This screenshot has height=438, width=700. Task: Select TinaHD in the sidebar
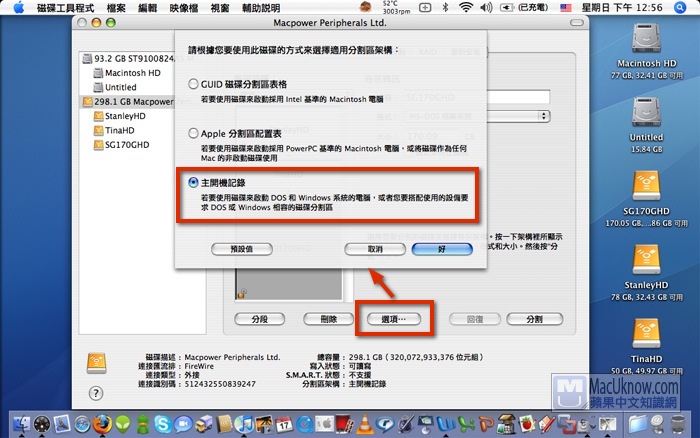pyautogui.click(x=114, y=130)
